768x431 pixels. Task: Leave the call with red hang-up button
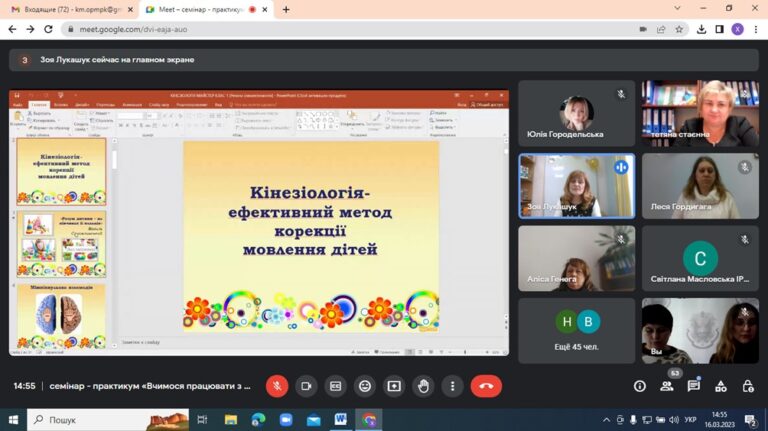(486, 386)
